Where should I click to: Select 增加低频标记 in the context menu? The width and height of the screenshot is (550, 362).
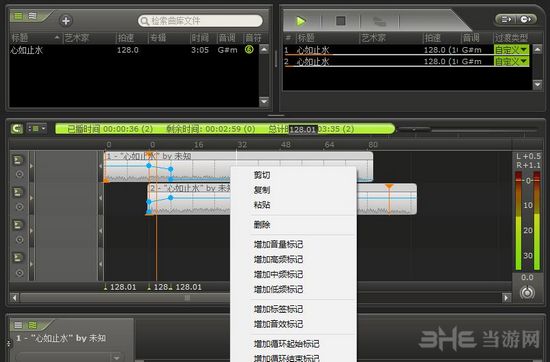coord(278,289)
